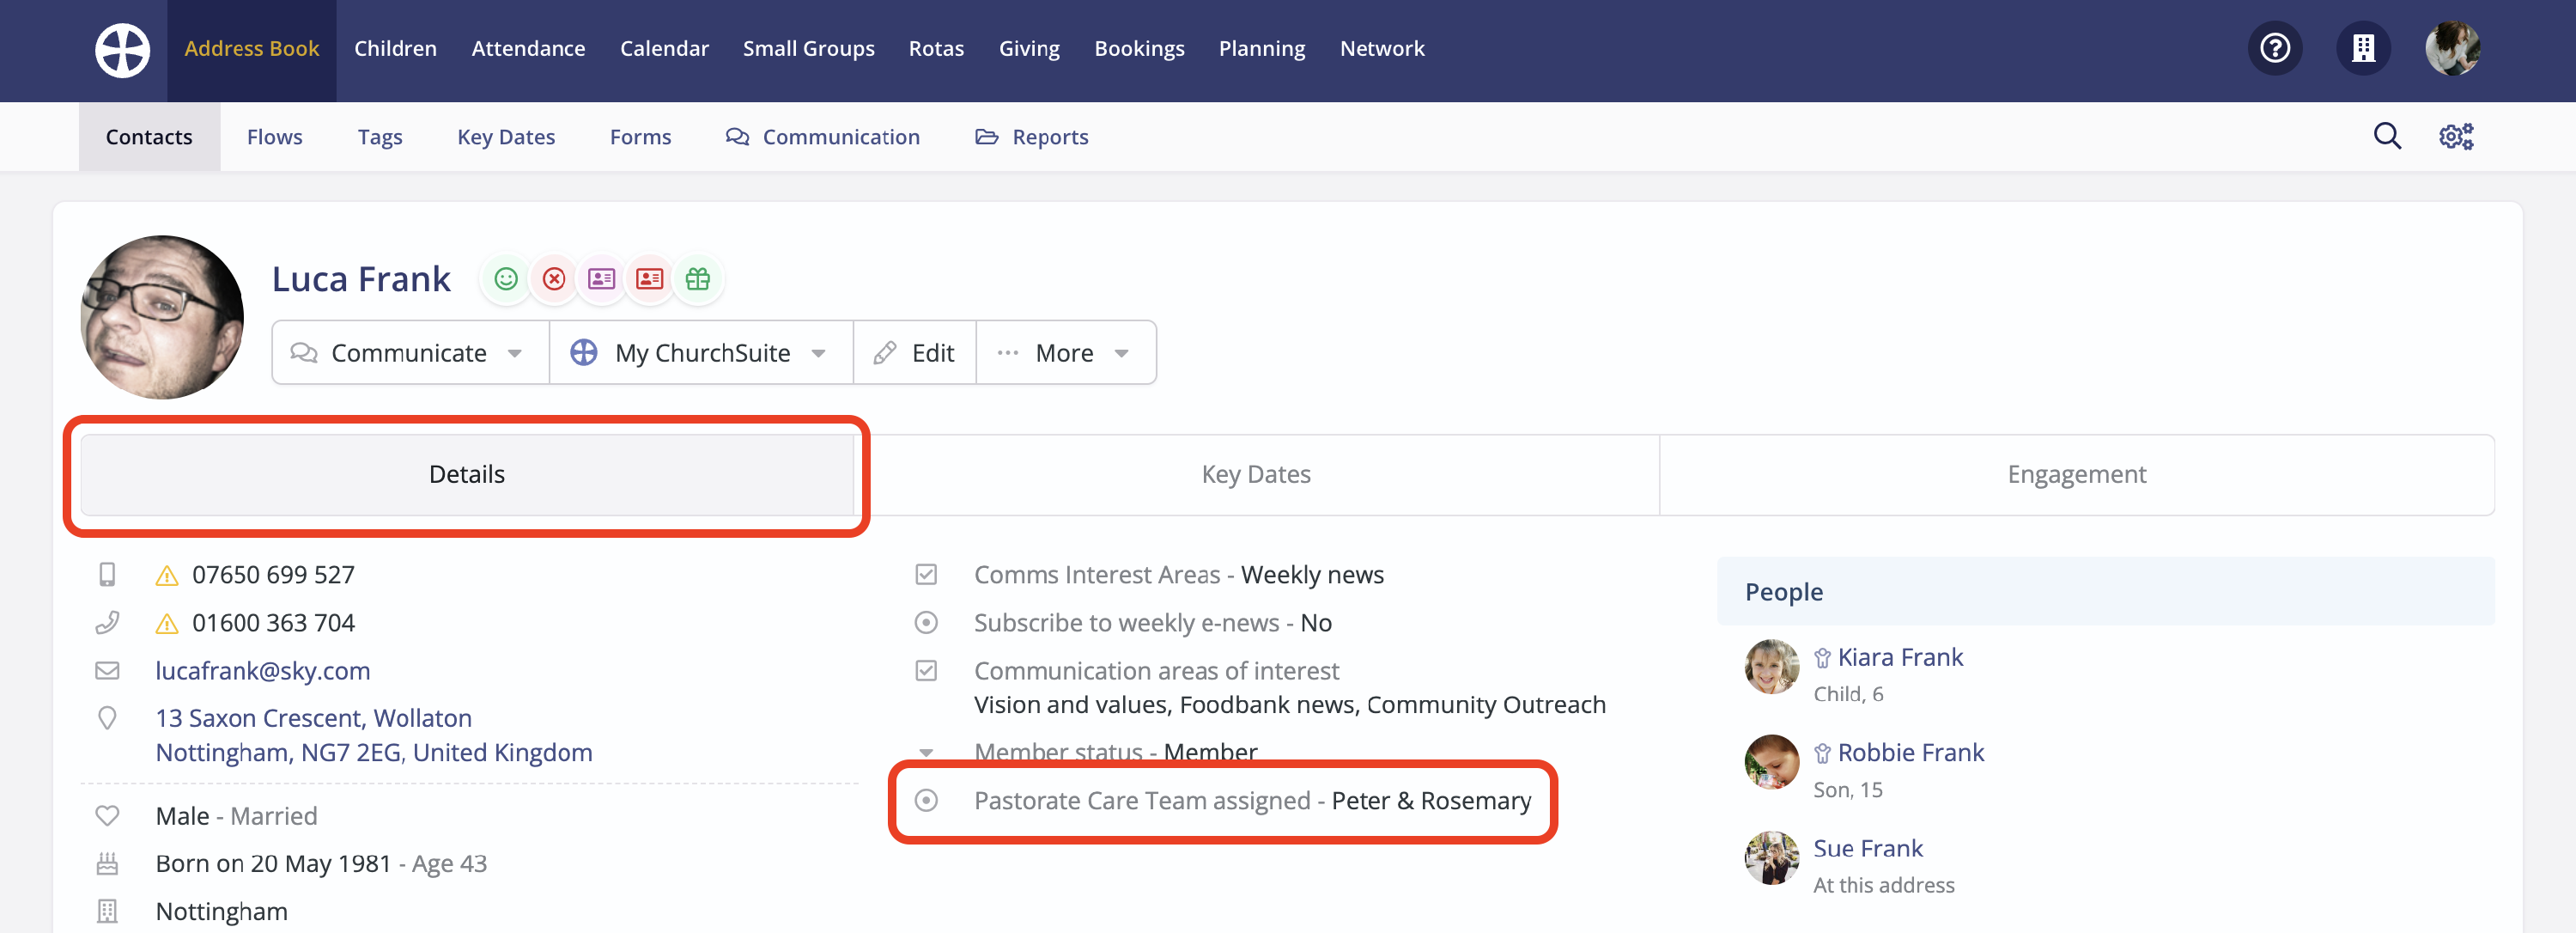This screenshot has width=2576, height=933.
Task: Click radio icon for Subscribe to weekly e-news
Action: 926,623
